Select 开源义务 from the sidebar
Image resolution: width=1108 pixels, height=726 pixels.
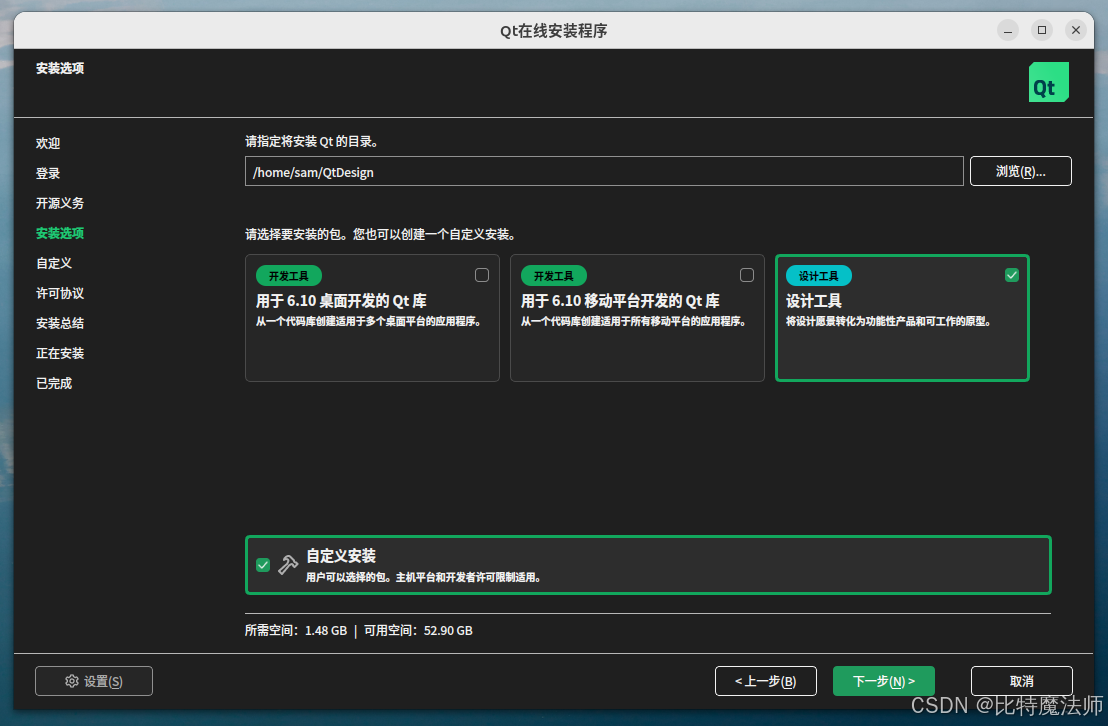click(x=59, y=203)
